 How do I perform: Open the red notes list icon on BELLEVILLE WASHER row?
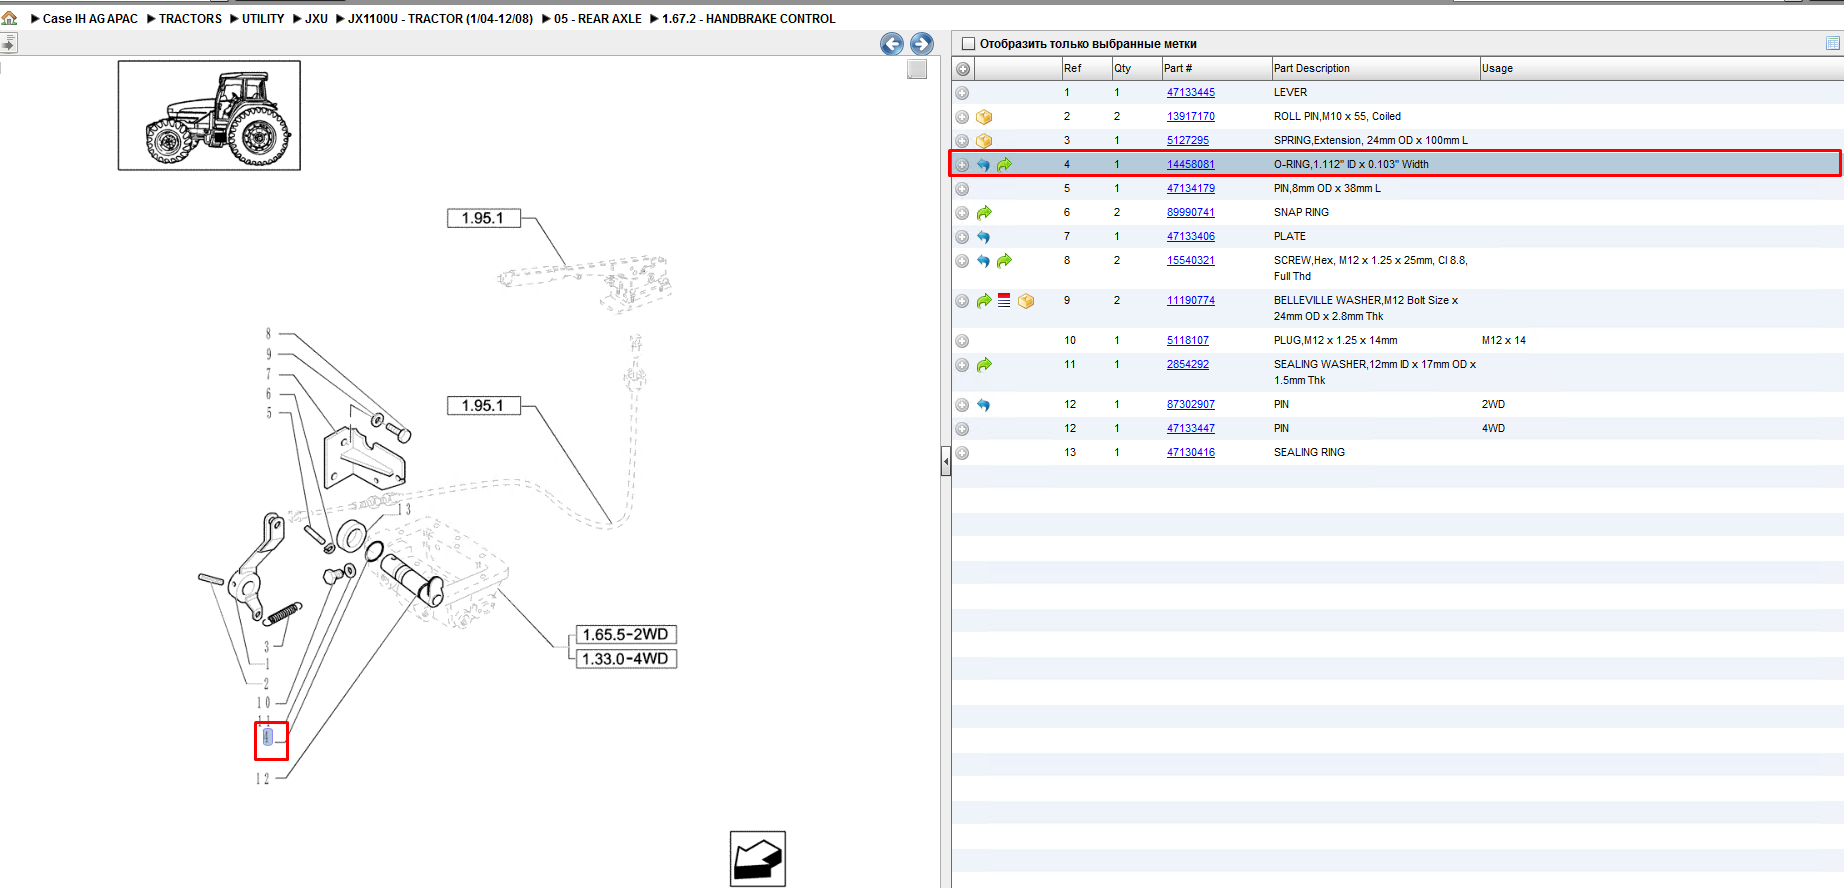tap(1004, 300)
